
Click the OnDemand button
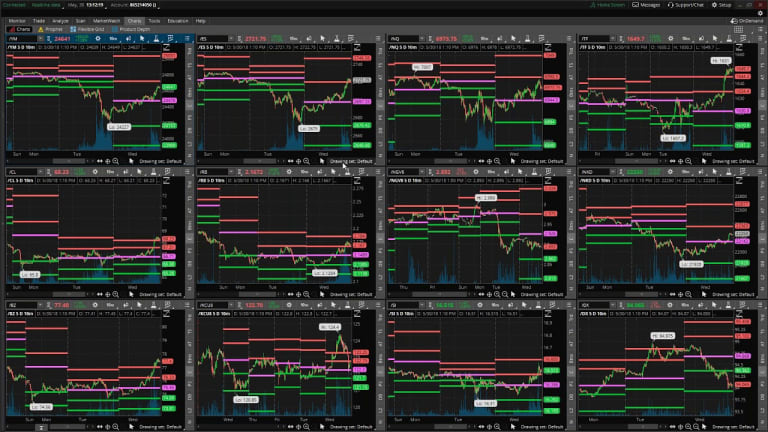pos(746,21)
